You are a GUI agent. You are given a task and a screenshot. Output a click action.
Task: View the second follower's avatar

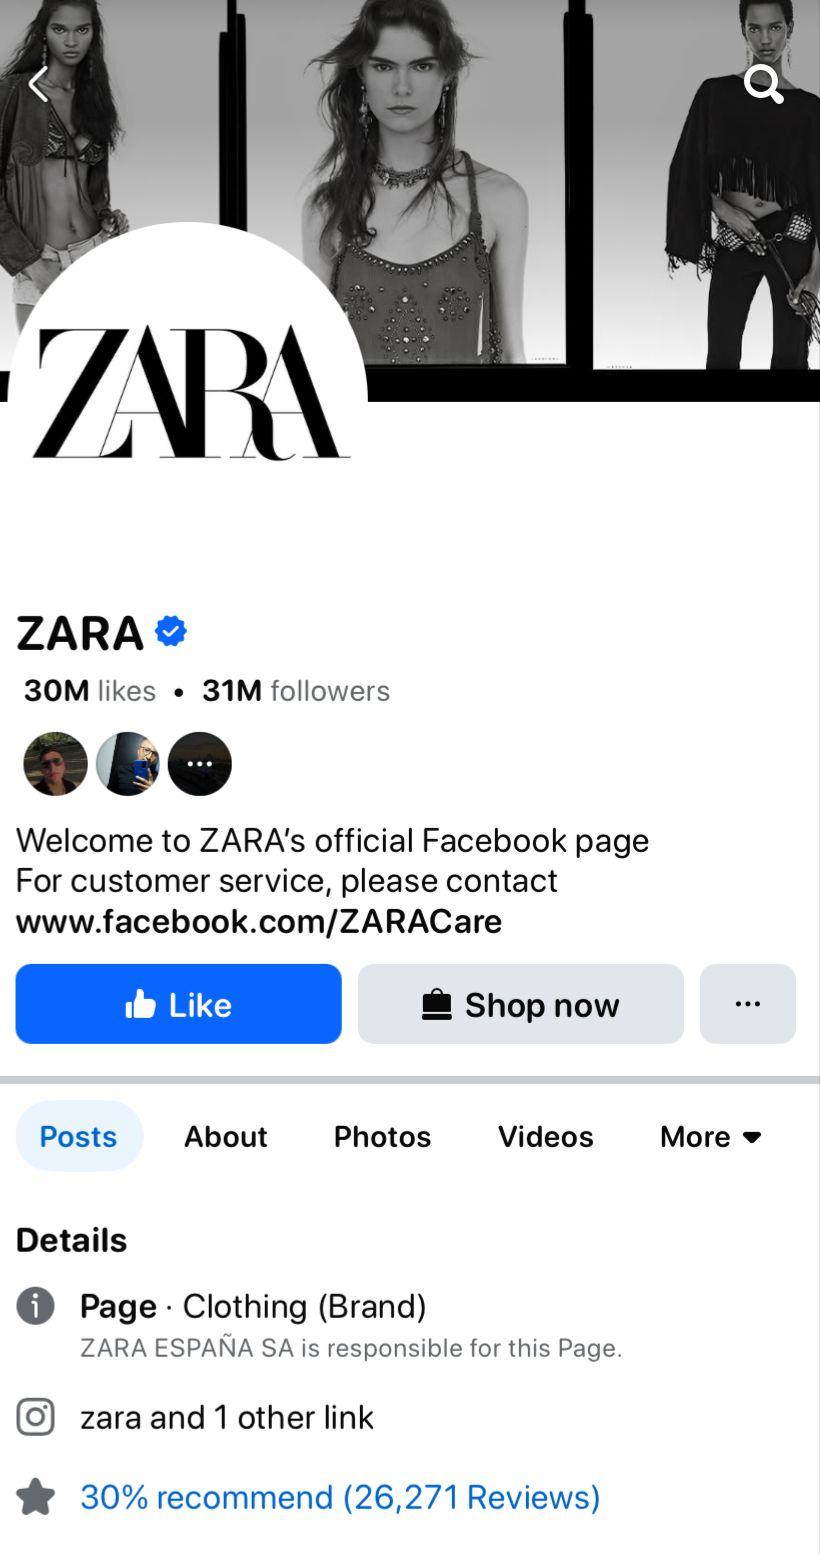coord(128,764)
